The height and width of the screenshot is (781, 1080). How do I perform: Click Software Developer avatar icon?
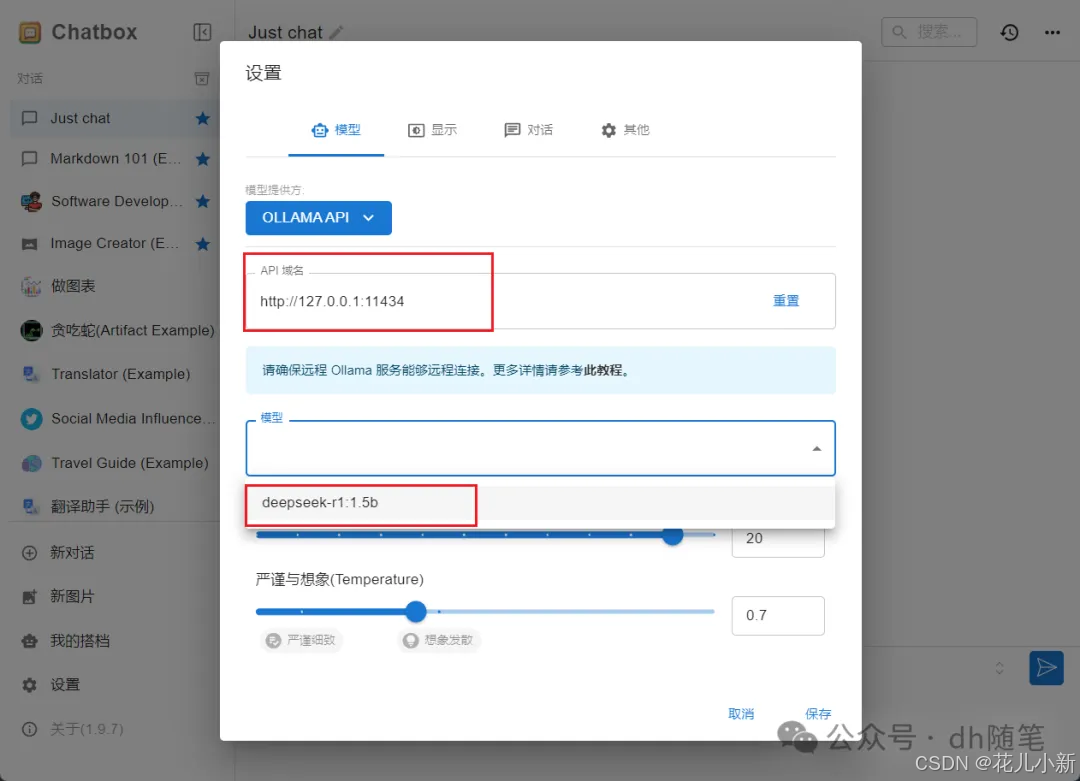[x=31, y=201]
